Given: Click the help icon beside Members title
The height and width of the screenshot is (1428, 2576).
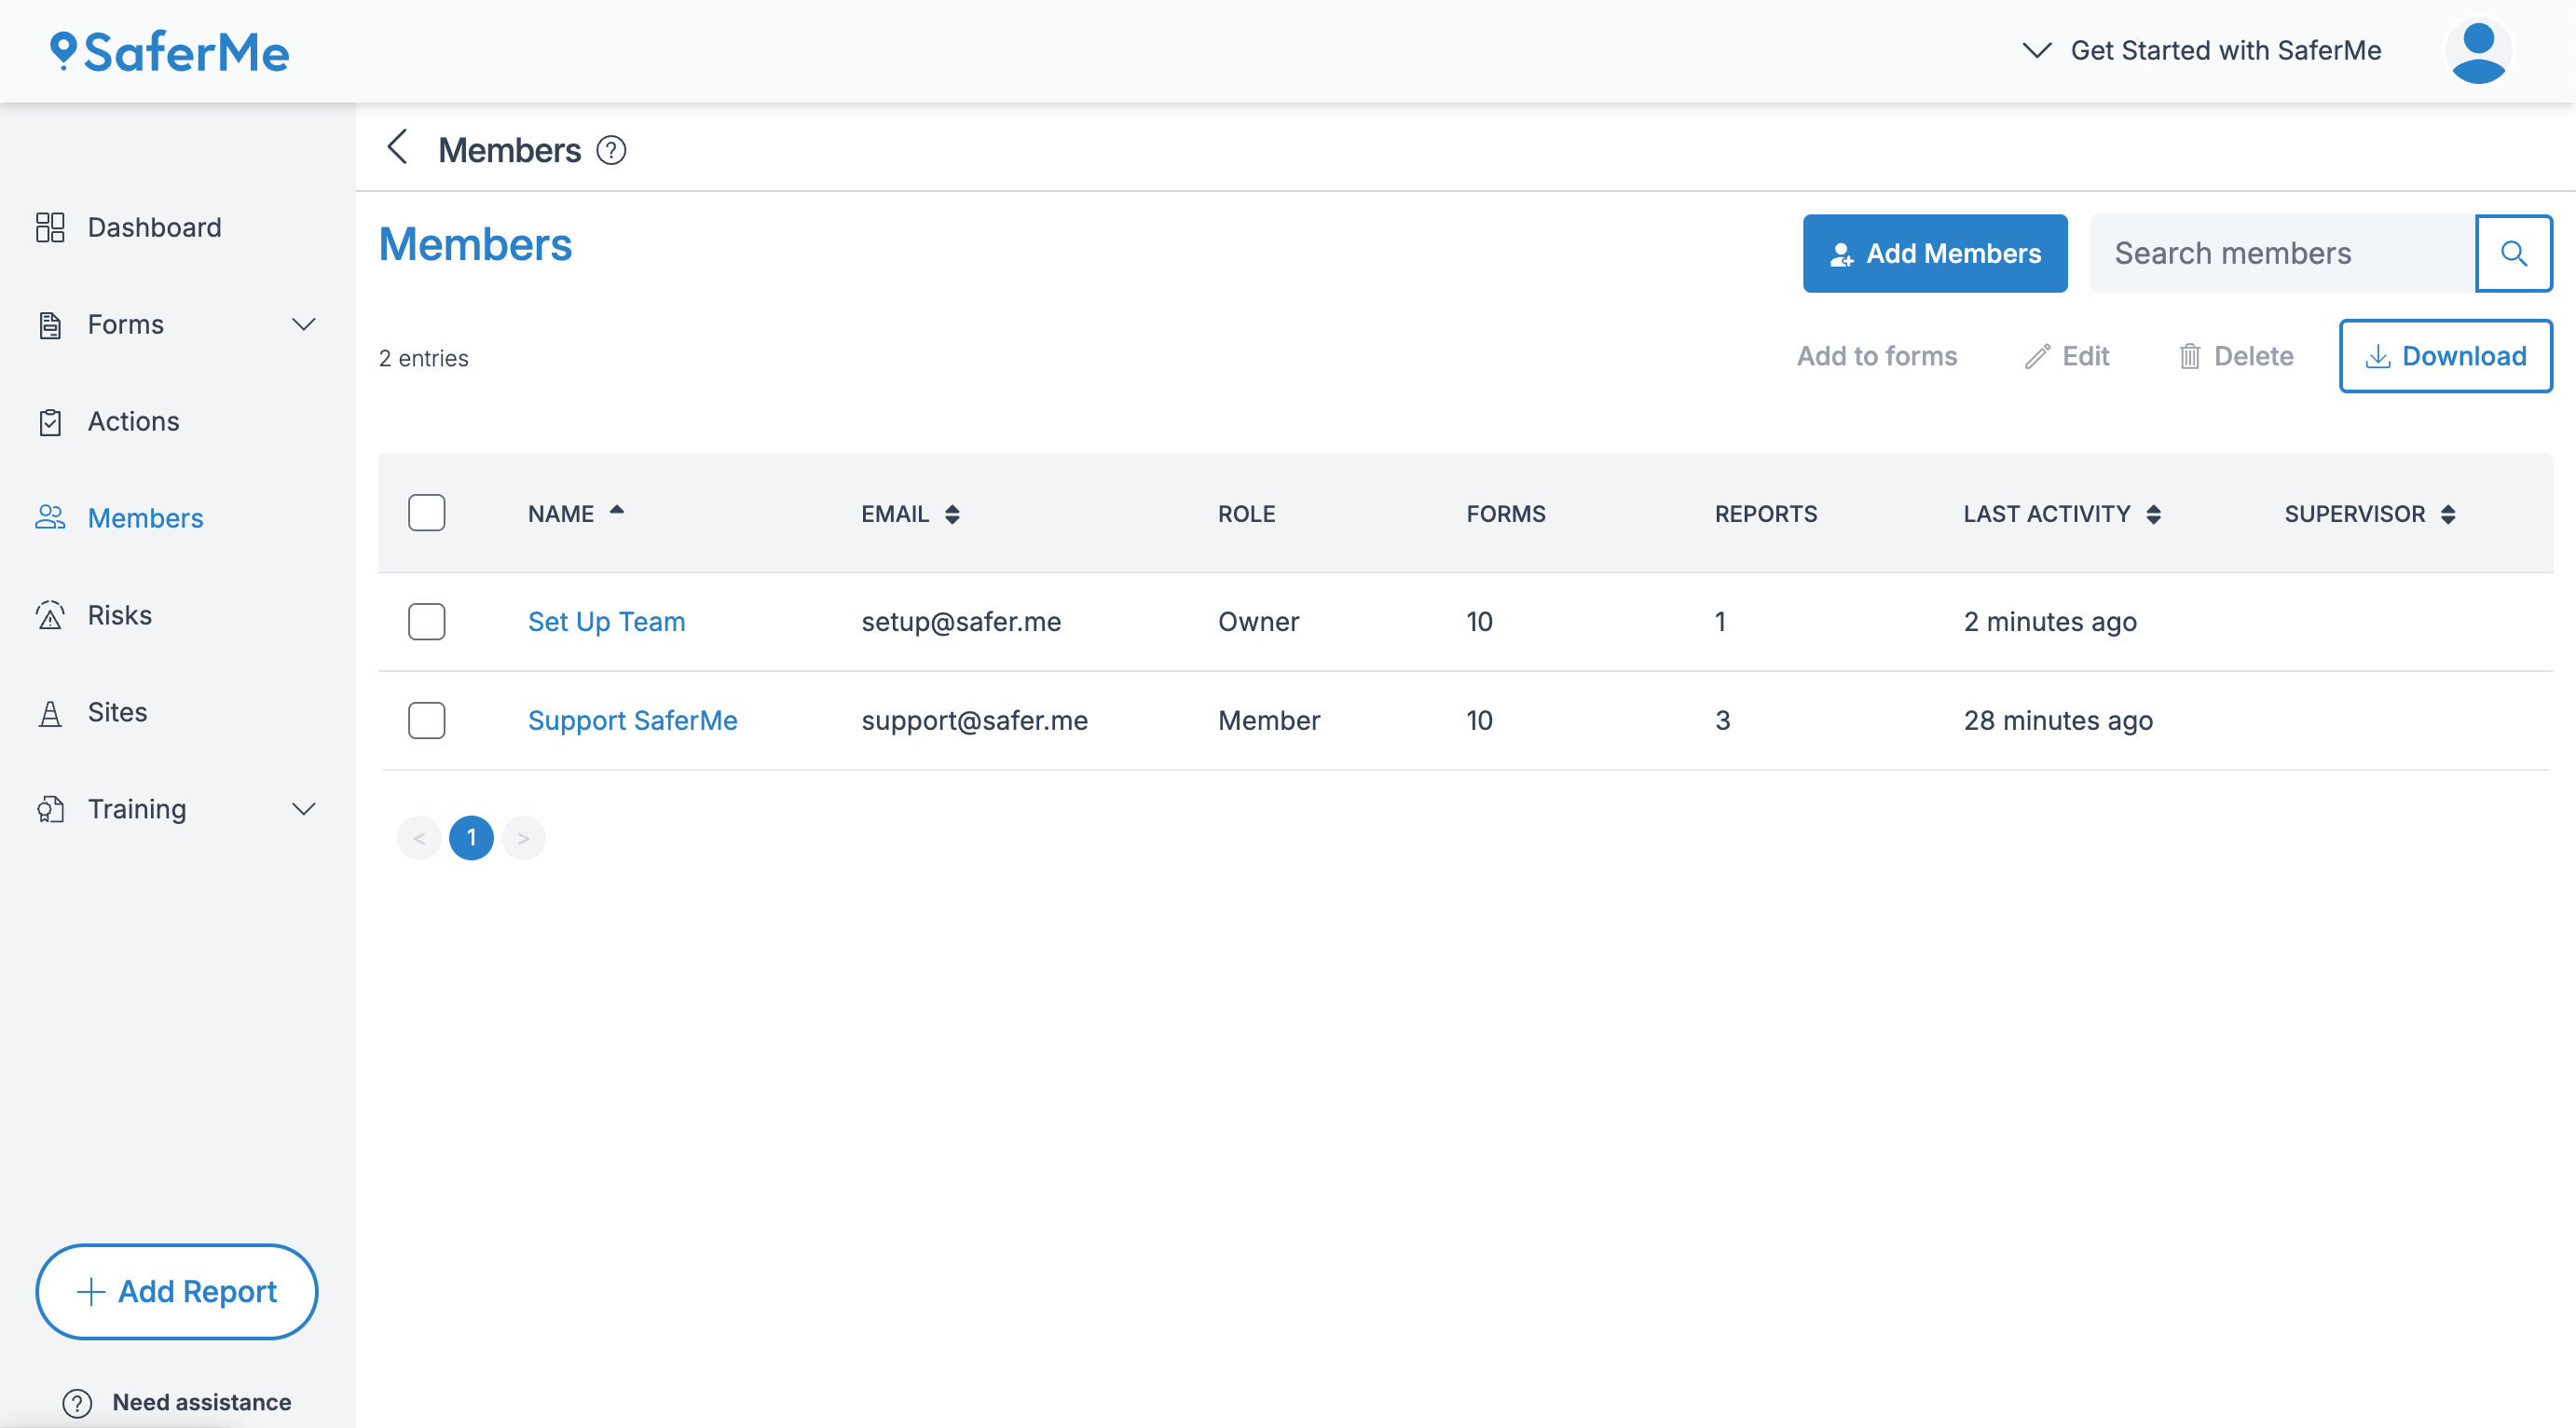Looking at the screenshot, I should pos(611,150).
